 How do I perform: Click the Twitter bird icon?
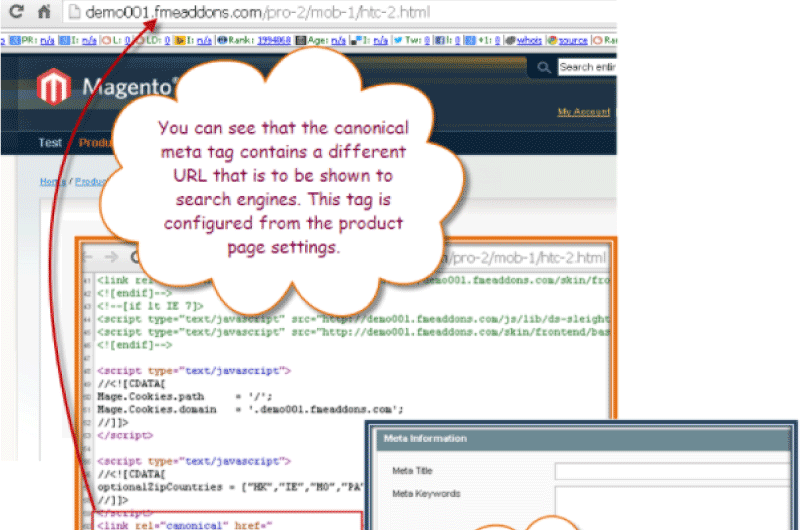pyautogui.click(x=398, y=40)
